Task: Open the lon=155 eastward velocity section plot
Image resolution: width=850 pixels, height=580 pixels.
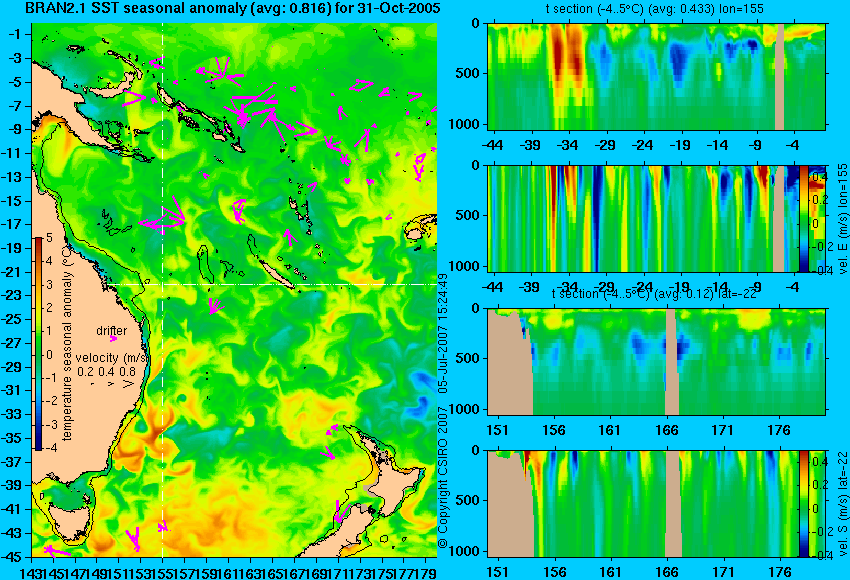Action: 656,218
